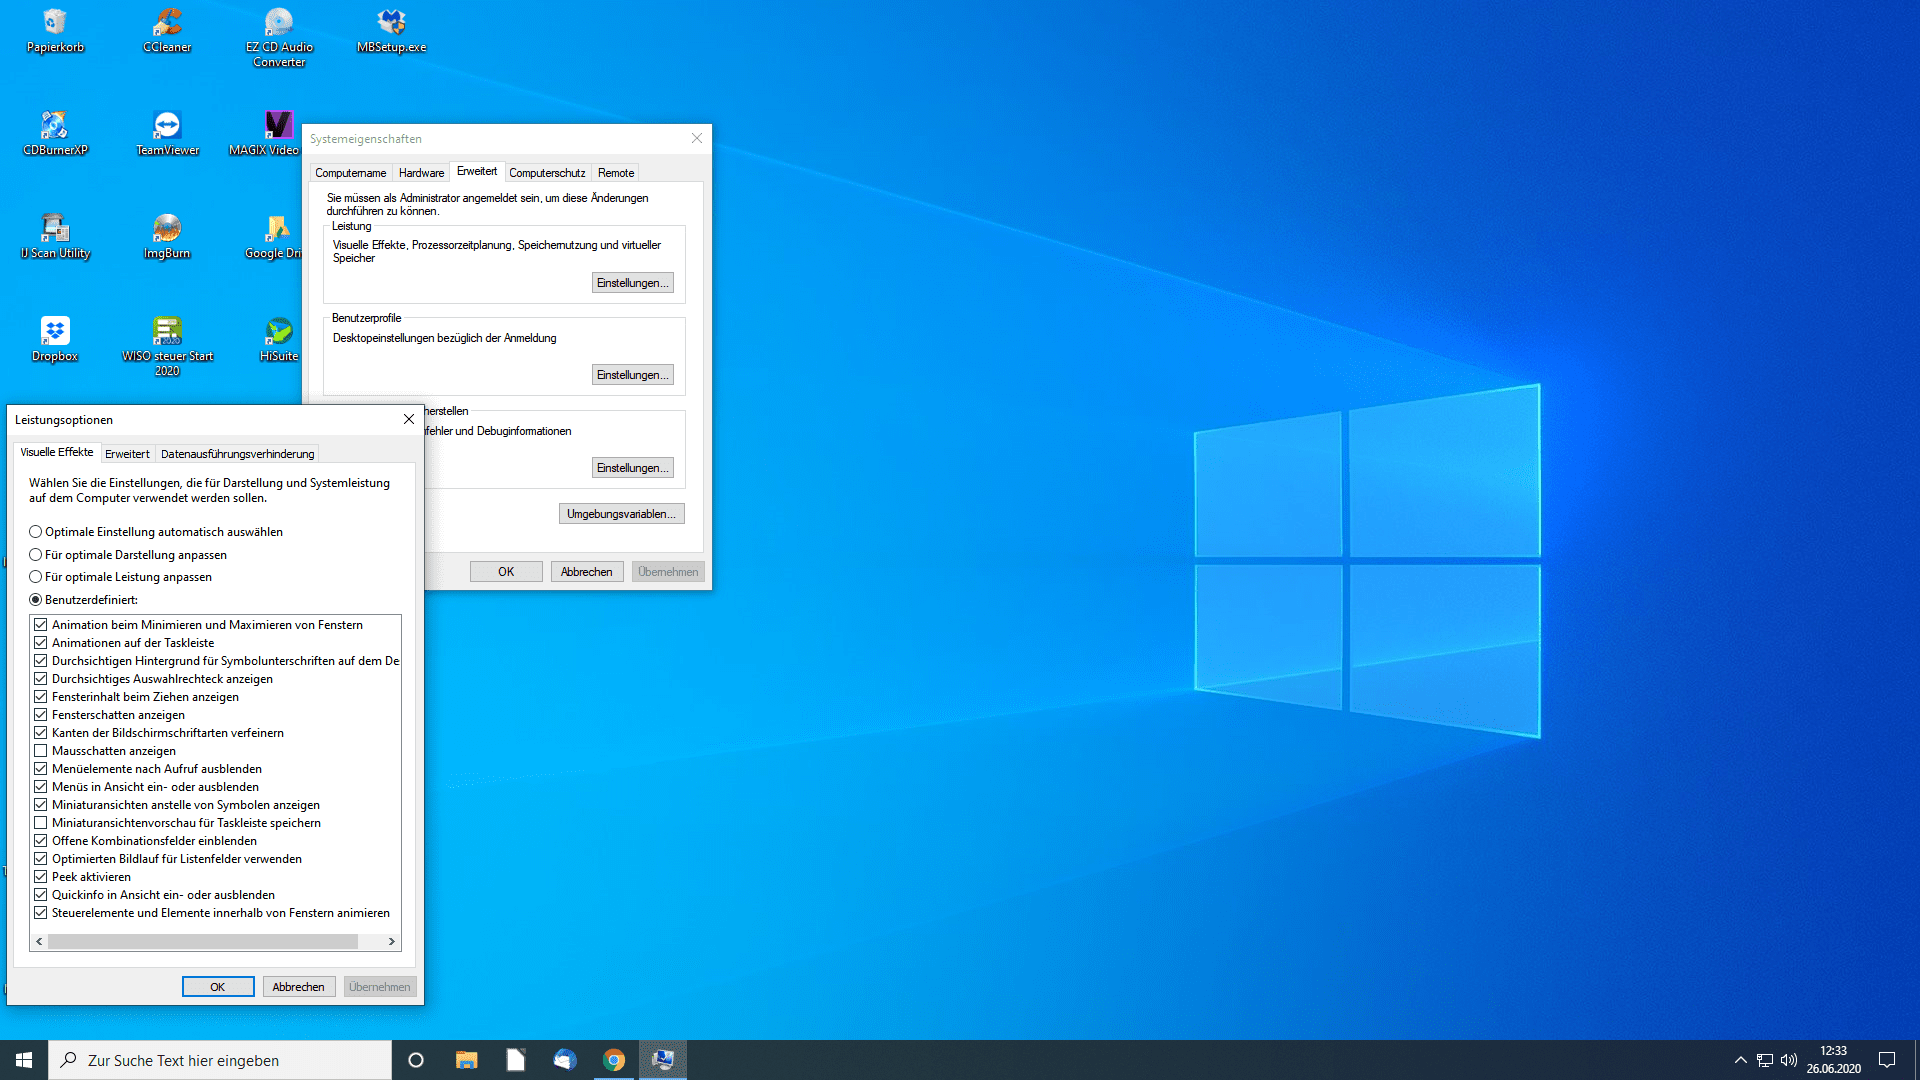Select the CCleaner desktop icon
The height and width of the screenshot is (1080, 1920).
[167, 30]
